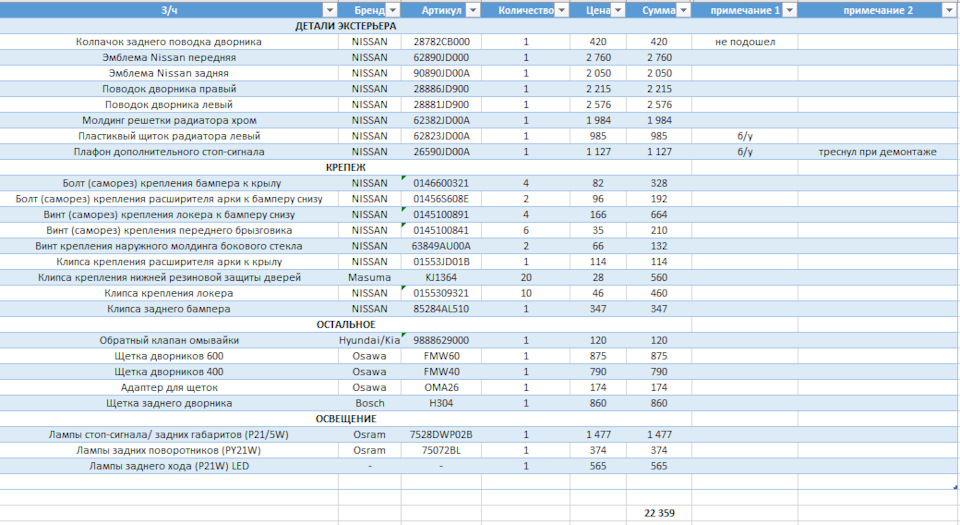Select the Masuma brand cell
The width and height of the screenshot is (960, 525).
[x=369, y=277]
